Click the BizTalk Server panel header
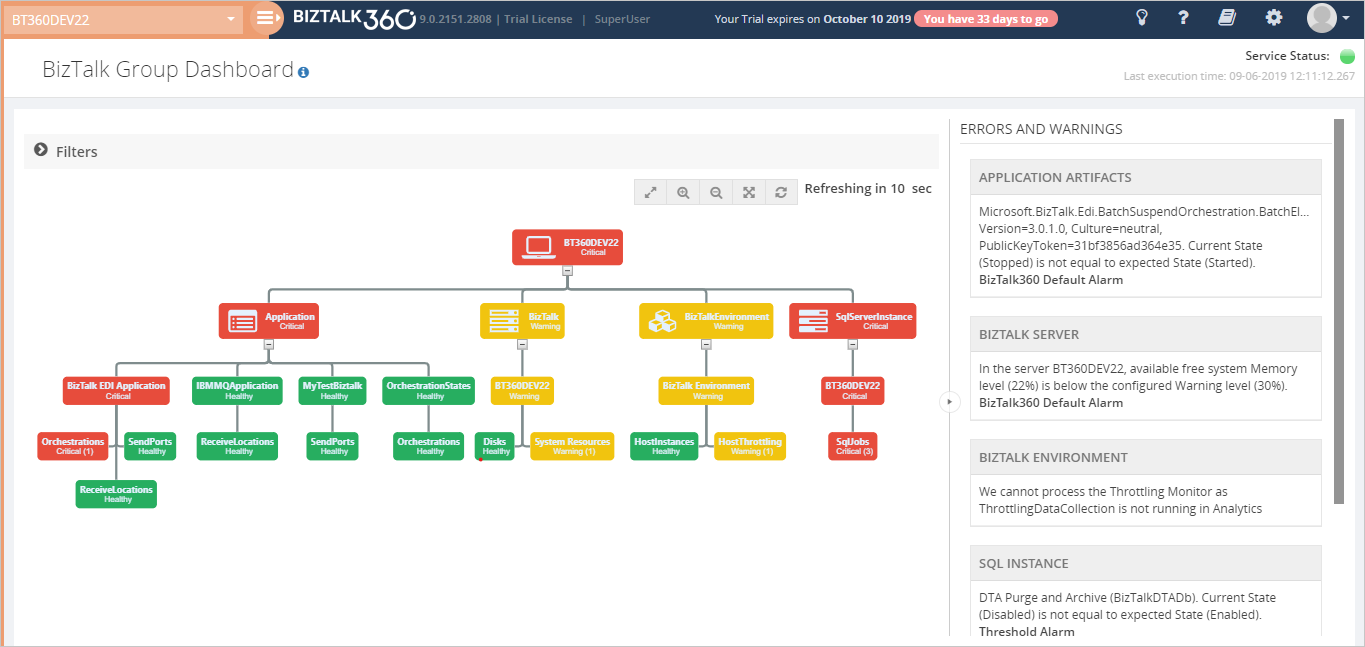Image resolution: width=1365 pixels, height=647 pixels. pyautogui.click(x=1146, y=334)
